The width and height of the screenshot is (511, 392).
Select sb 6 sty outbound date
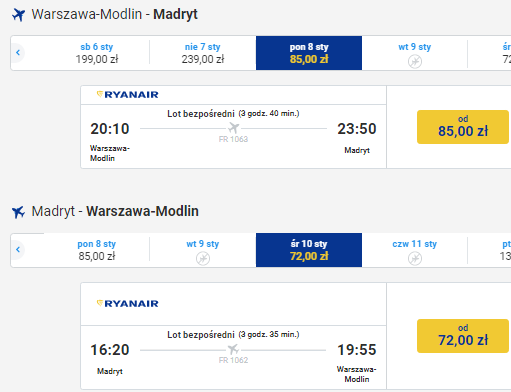[97, 53]
